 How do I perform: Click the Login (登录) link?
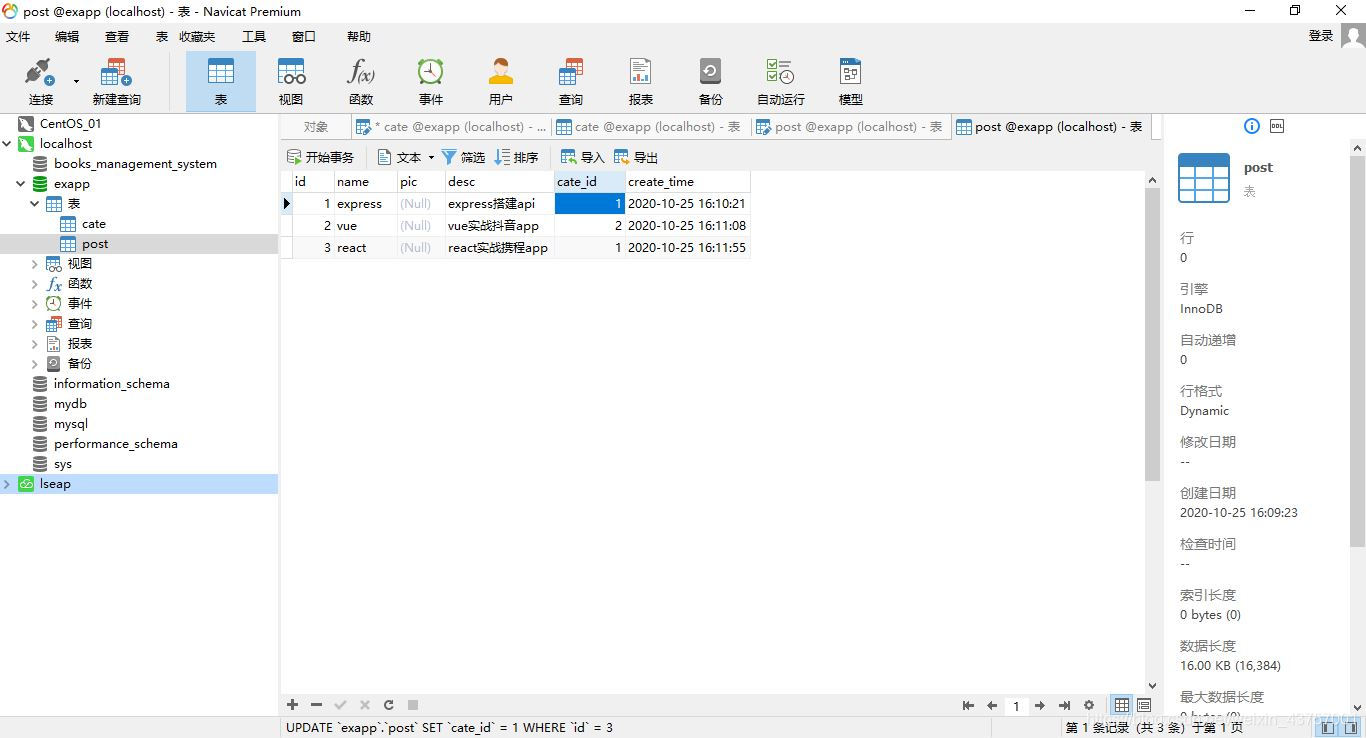(1321, 36)
